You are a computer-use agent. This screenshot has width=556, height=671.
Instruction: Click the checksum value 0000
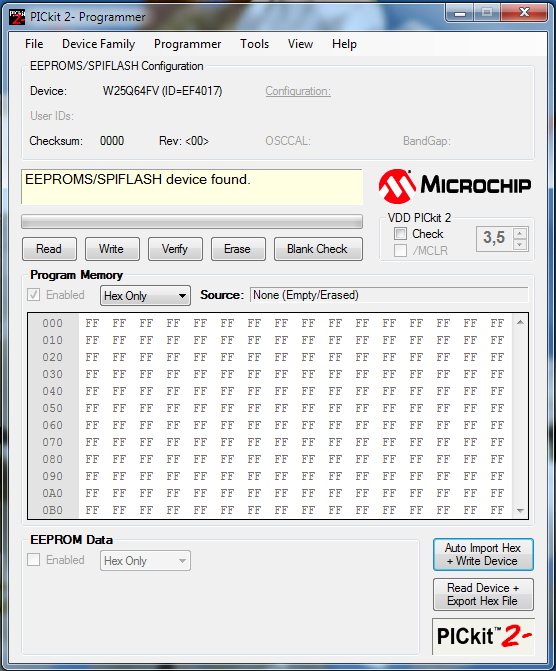(x=112, y=141)
